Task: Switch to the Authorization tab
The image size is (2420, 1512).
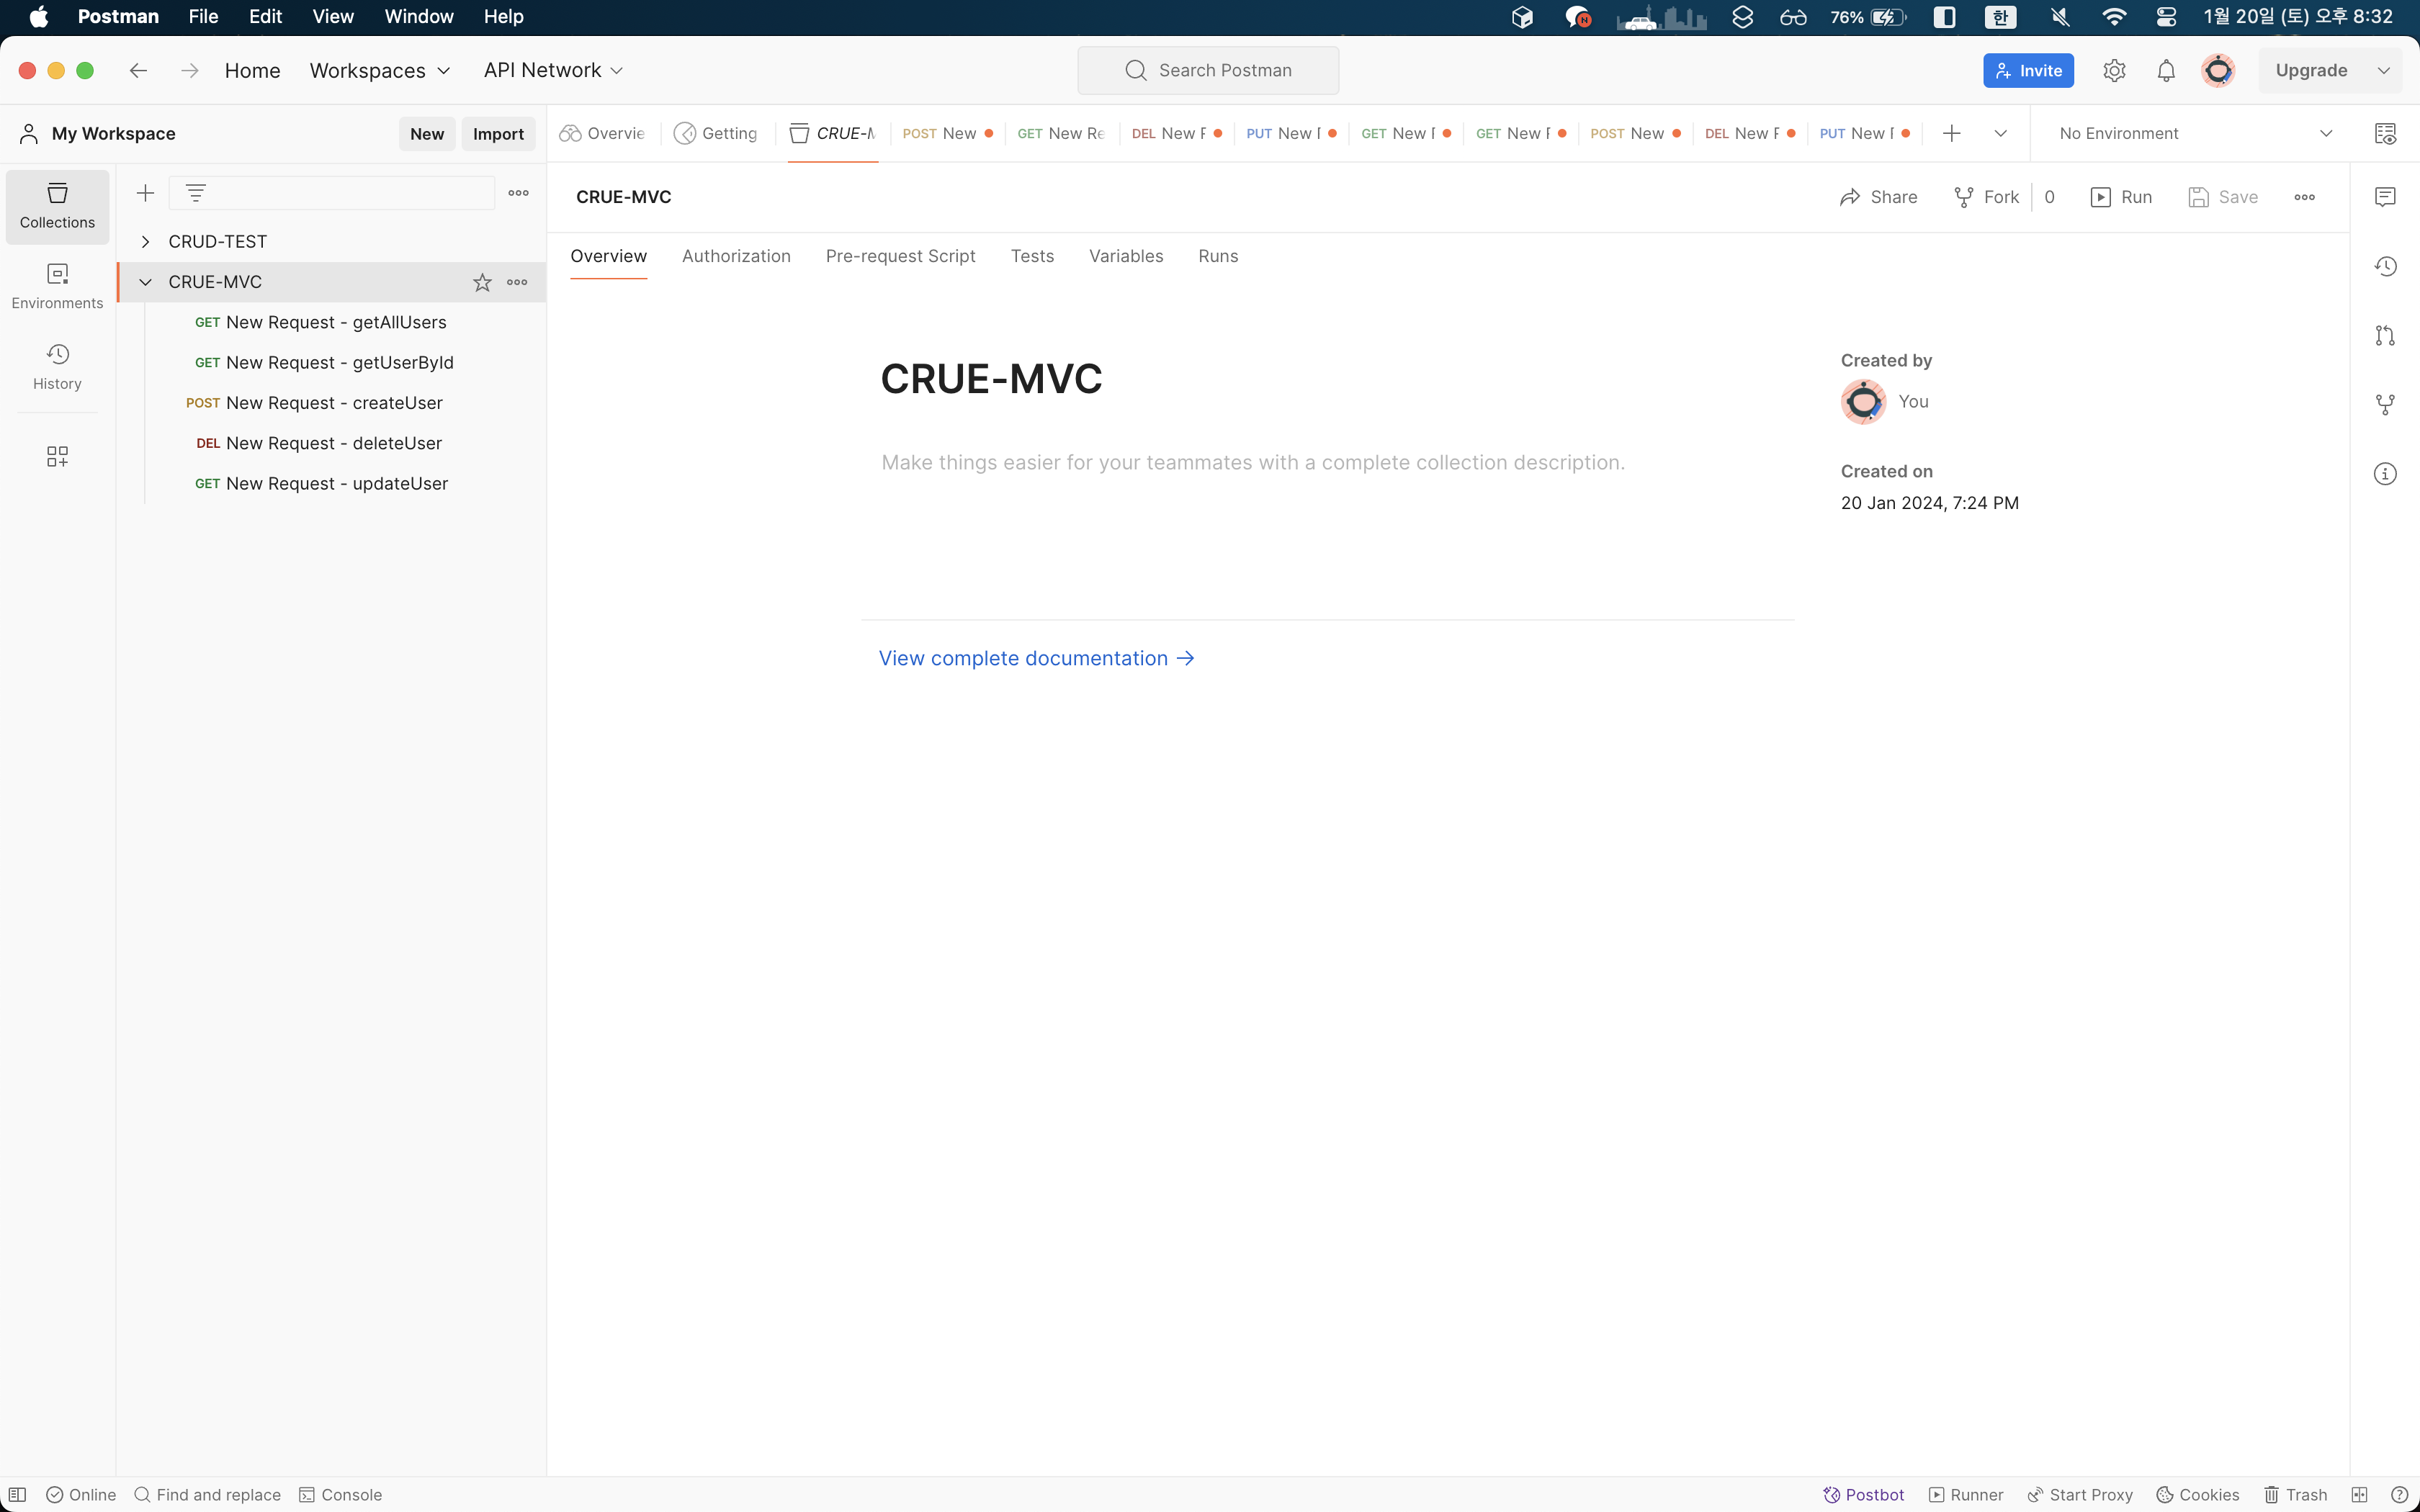Action: click(736, 256)
